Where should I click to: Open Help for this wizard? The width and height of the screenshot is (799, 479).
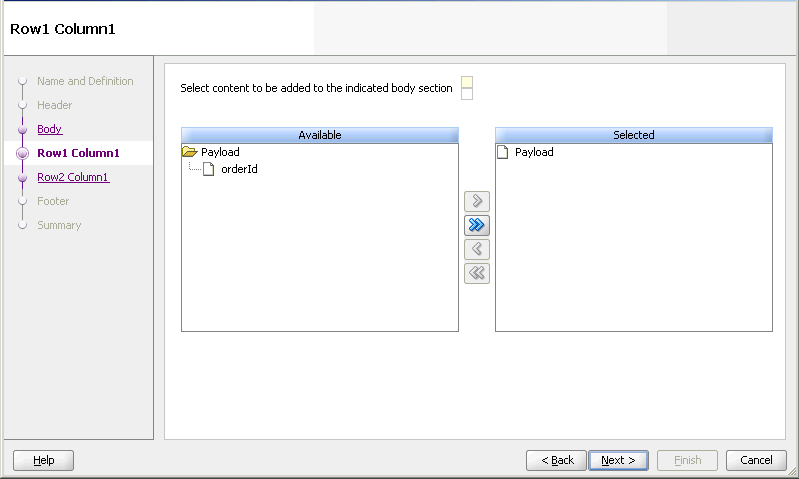tap(43, 460)
